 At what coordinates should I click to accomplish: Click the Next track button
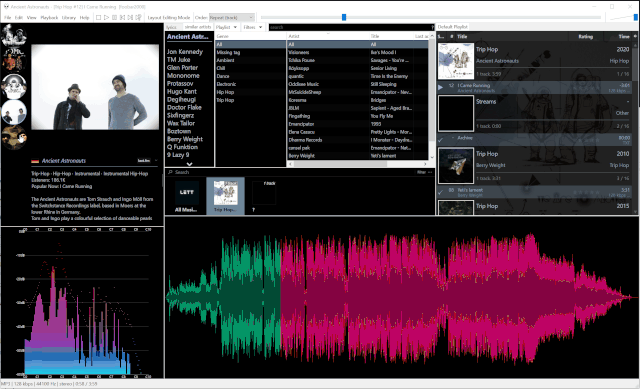point(130,18)
